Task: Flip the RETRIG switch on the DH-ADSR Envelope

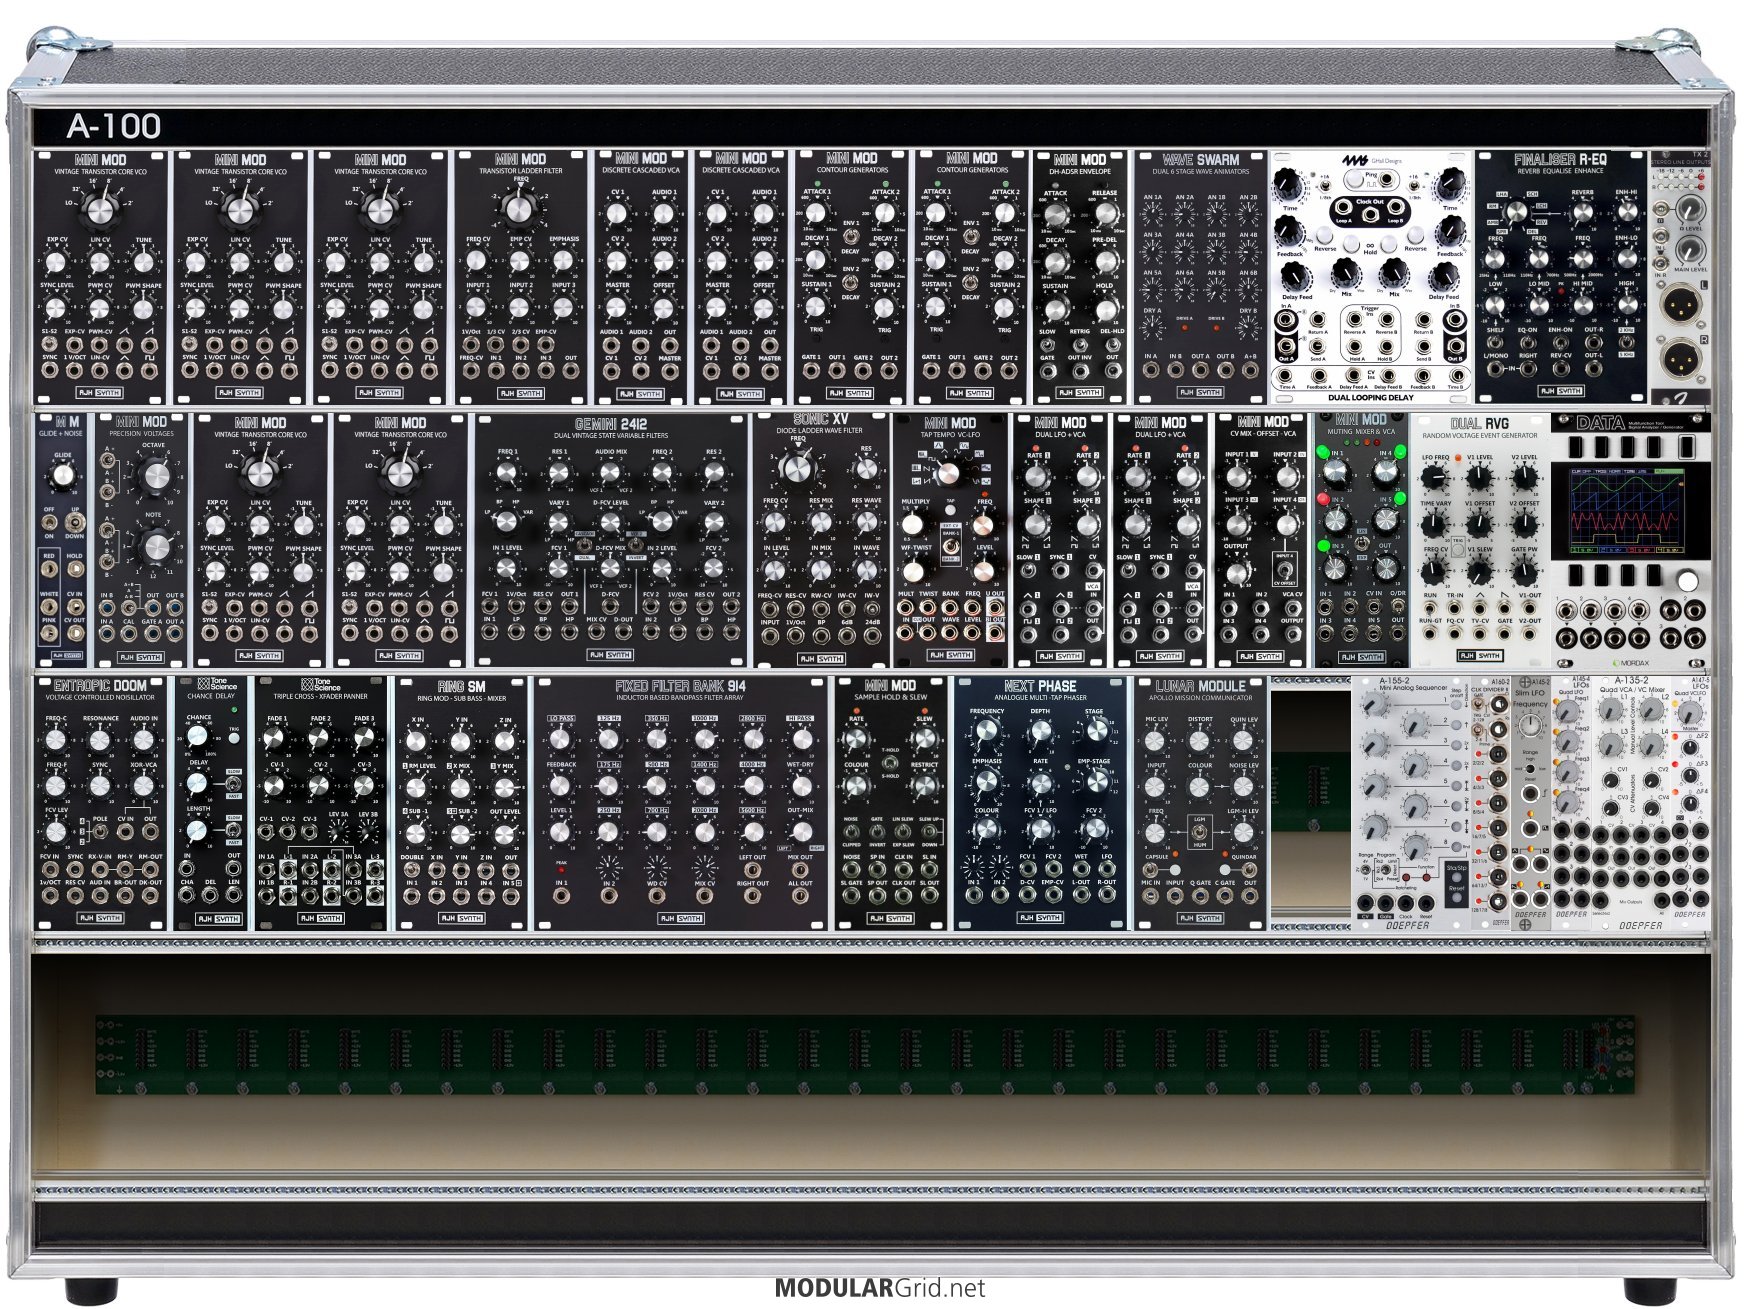Action: tap(1080, 343)
